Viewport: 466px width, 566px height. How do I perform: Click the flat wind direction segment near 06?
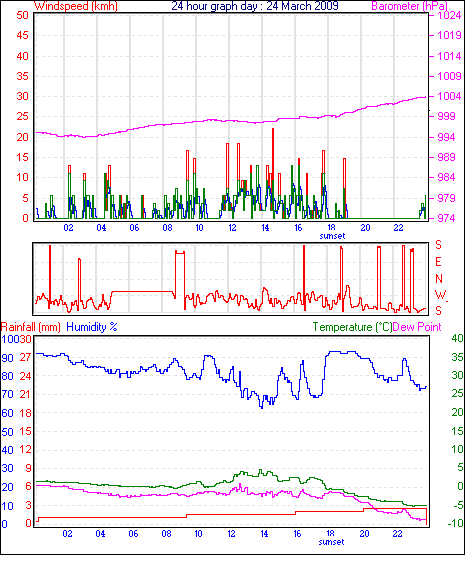[x=143, y=291]
